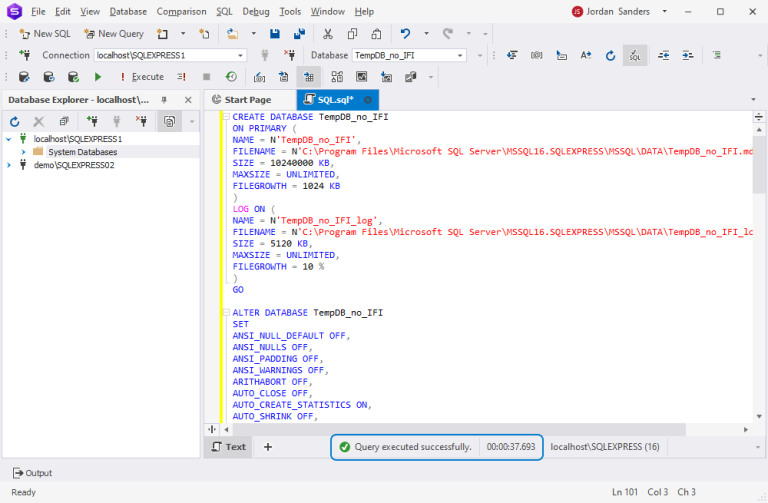Click the editor split handle top right
This screenshot has width=768, height=503.
click(x=759, y=117)
